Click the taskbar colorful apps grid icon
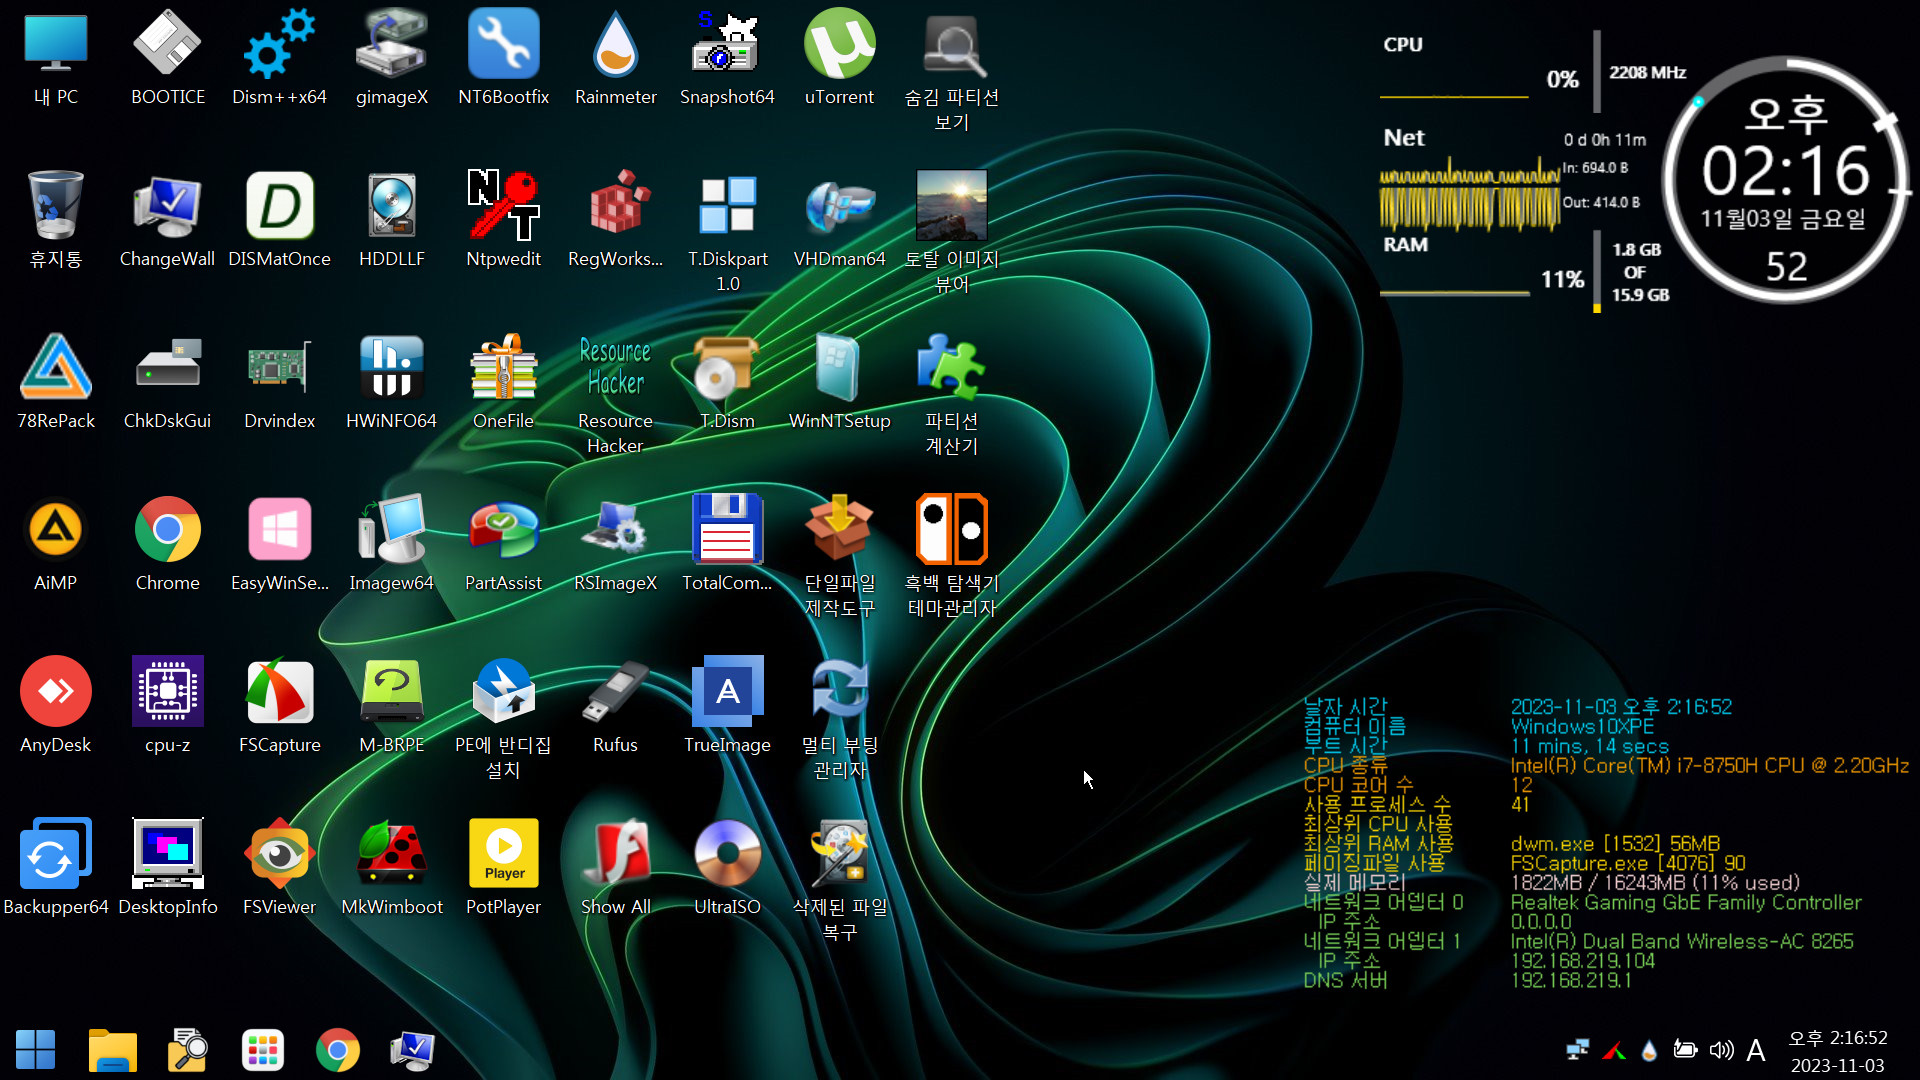Viewport: 1920px width, 1080px height. pos(263,1050)
